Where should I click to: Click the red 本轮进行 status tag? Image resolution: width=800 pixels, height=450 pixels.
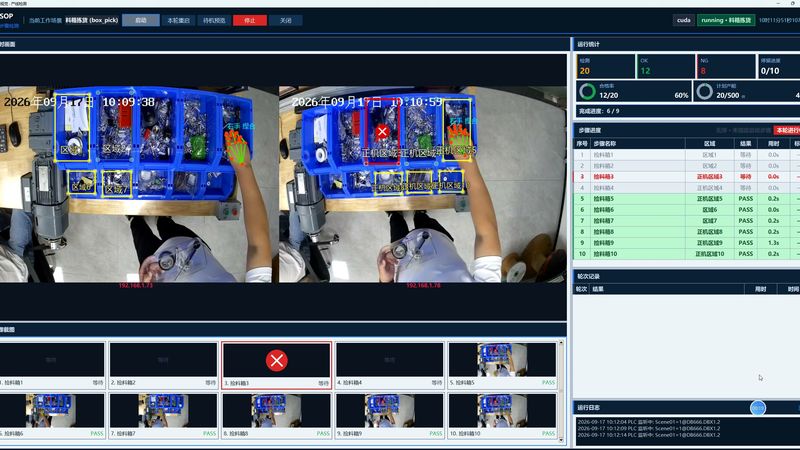(x=787, y=130)
